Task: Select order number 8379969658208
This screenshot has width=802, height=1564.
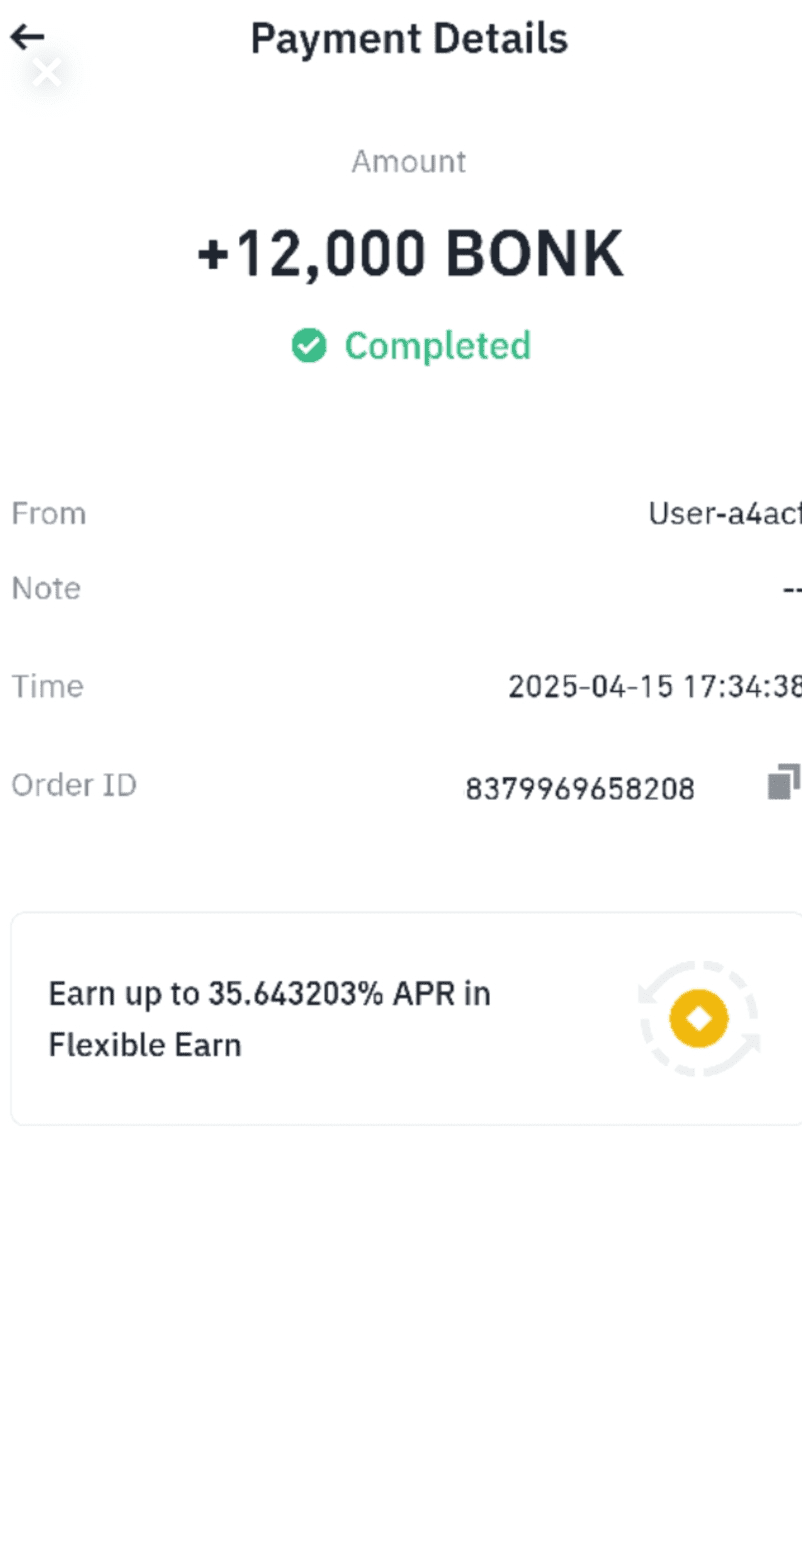Action: (580, 790)
